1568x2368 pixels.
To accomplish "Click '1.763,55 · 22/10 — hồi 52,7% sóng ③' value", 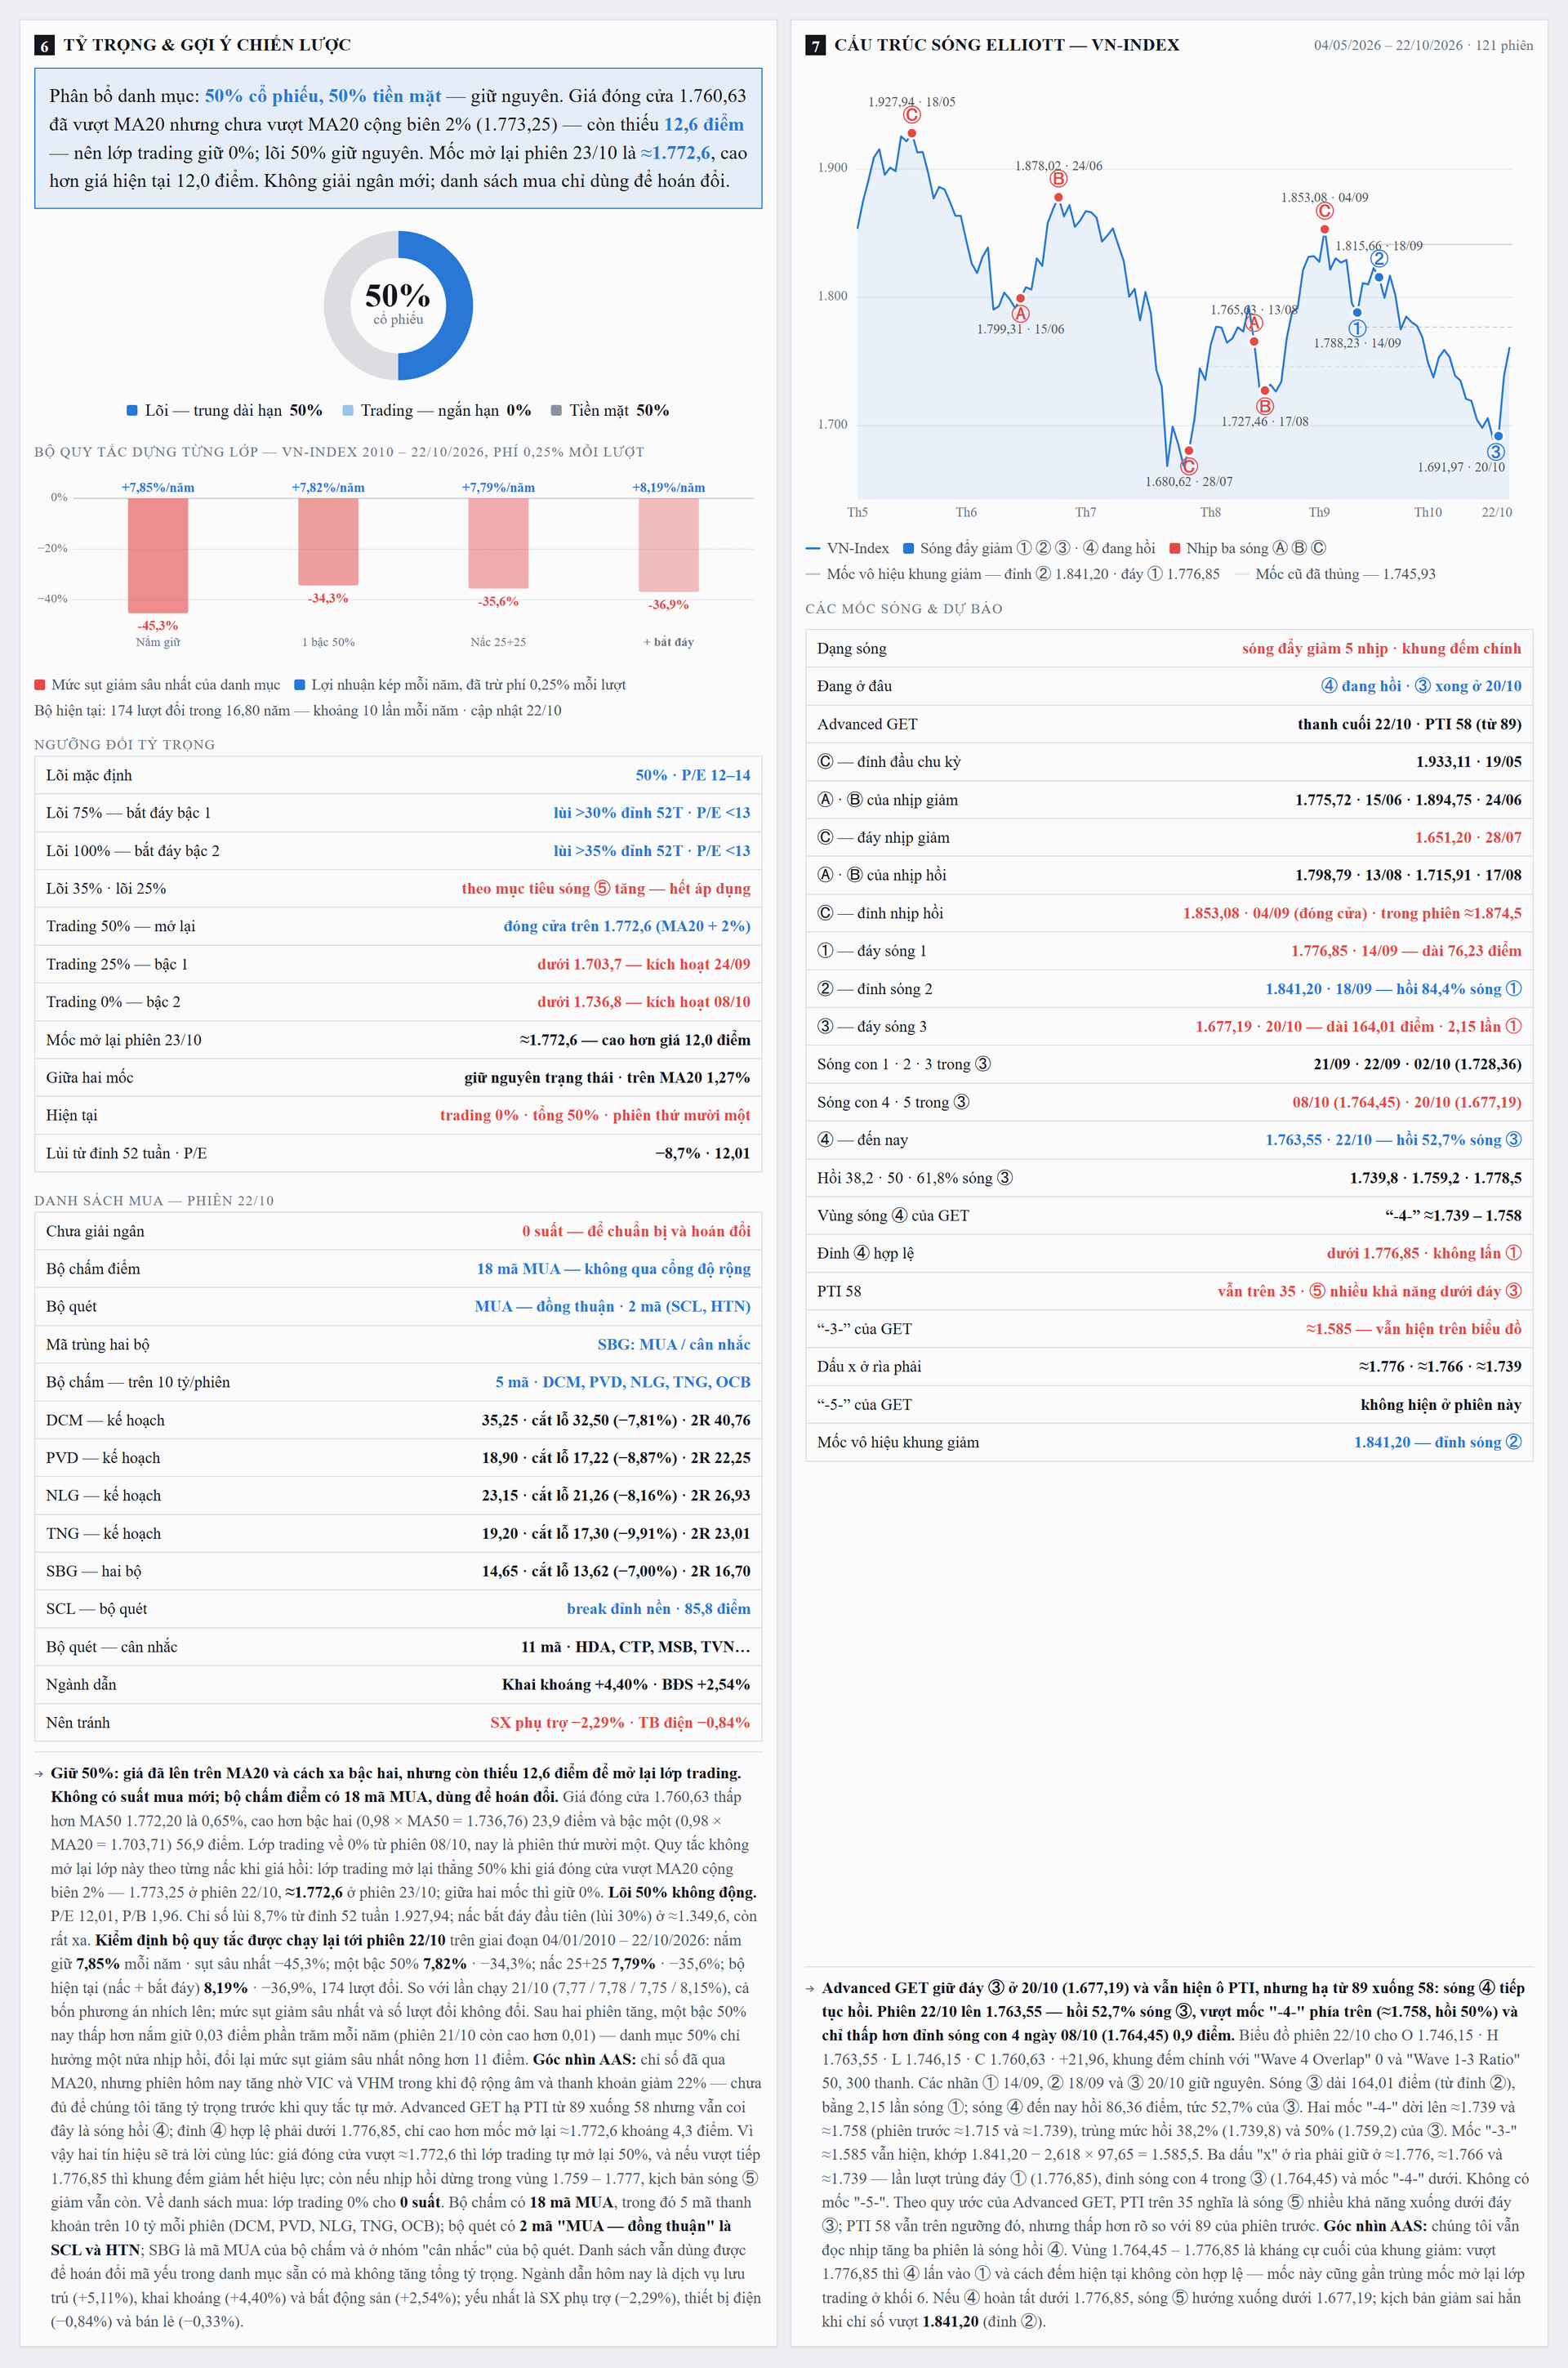I will [1393, 1140].
